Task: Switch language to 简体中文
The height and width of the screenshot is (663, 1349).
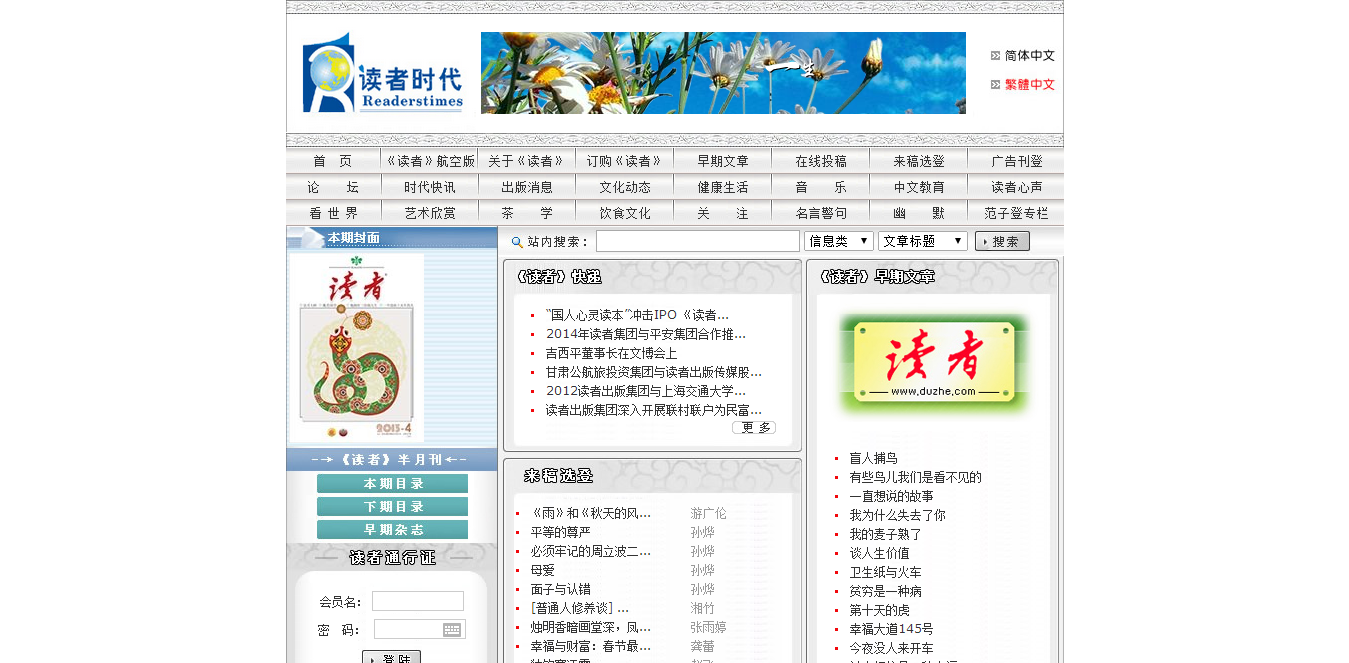Action: pyautogui.click(x=1029, y=56)
